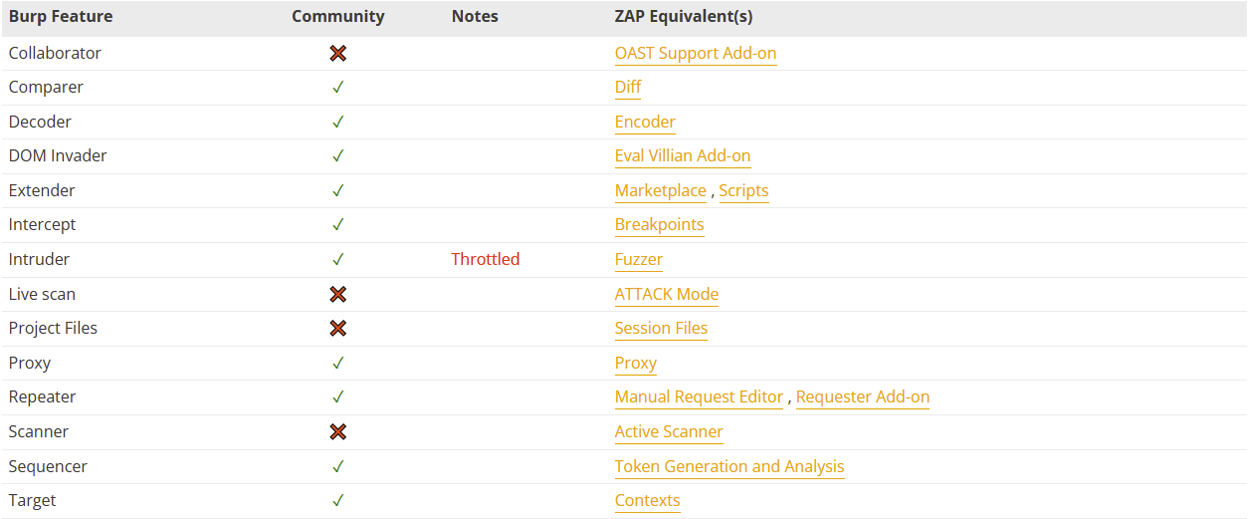This screenshot has width=1248, height=519.
Task: Follow the Eval Villian Add-on link
Action: [682, 156]
